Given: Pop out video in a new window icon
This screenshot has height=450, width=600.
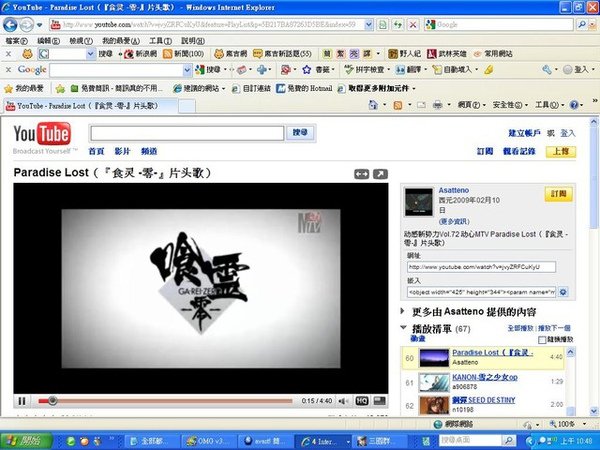Looking at the screenshot, I should [380, 174].
